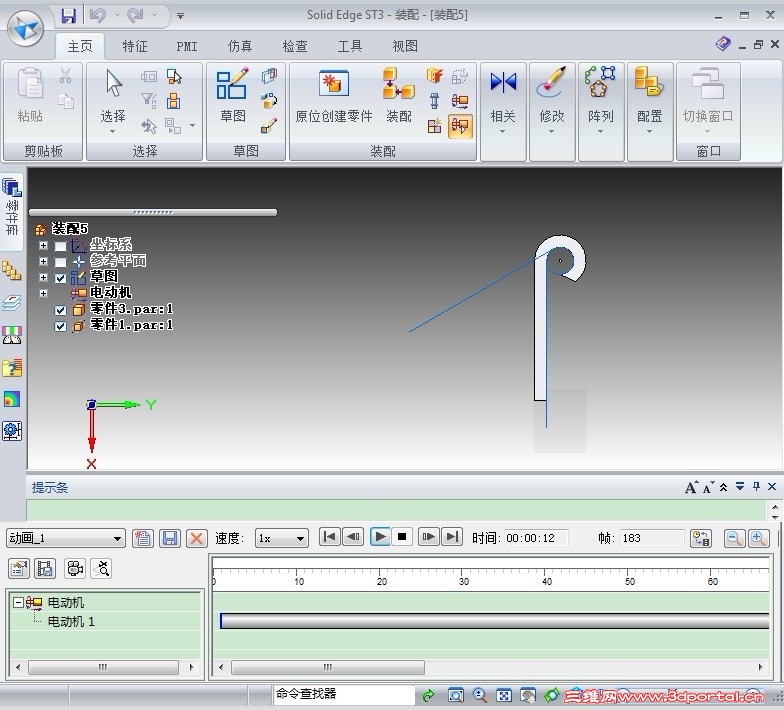Select 电动机 1 in the timeline list
The height and width of the screenshot is (710, 784).
pos(71,622)
